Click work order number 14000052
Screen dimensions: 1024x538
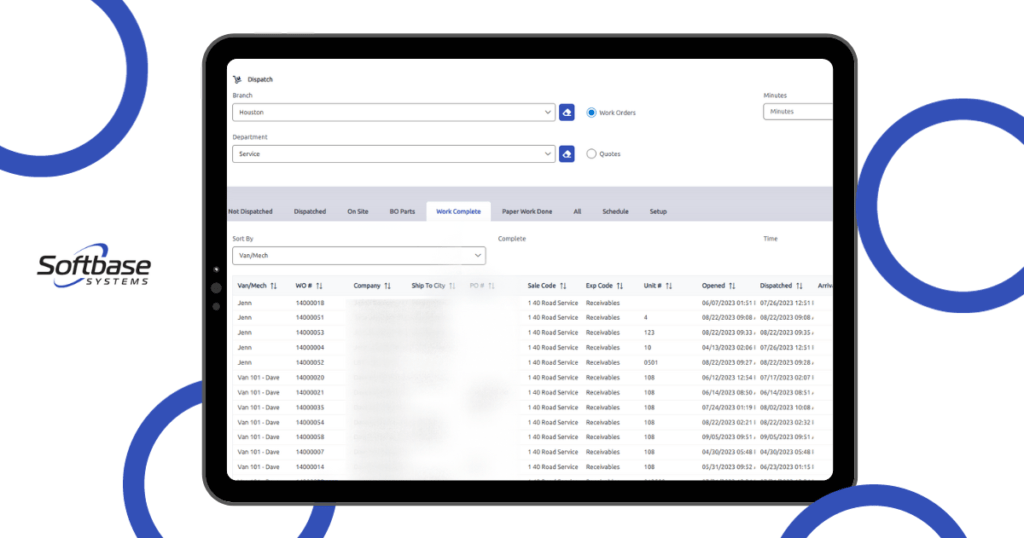[x=310, y=362]
